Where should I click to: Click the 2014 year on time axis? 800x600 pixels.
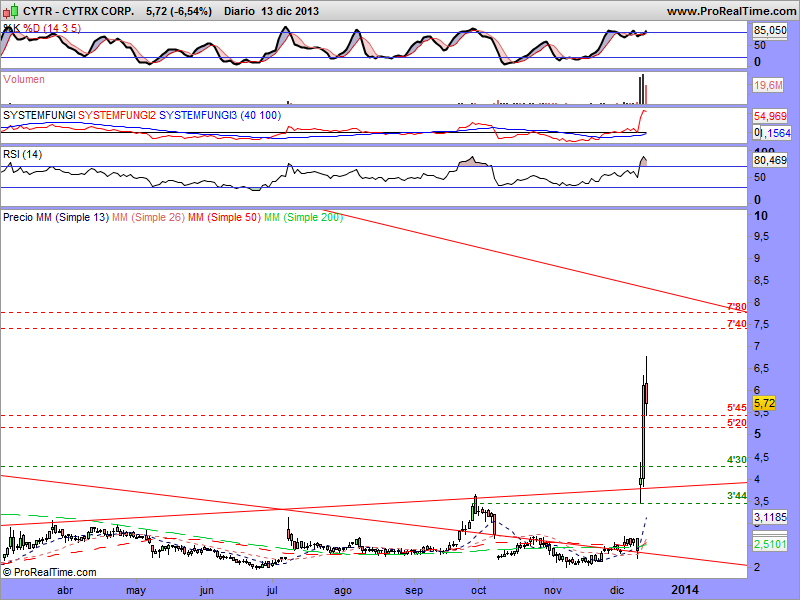(x=685, y=590)
